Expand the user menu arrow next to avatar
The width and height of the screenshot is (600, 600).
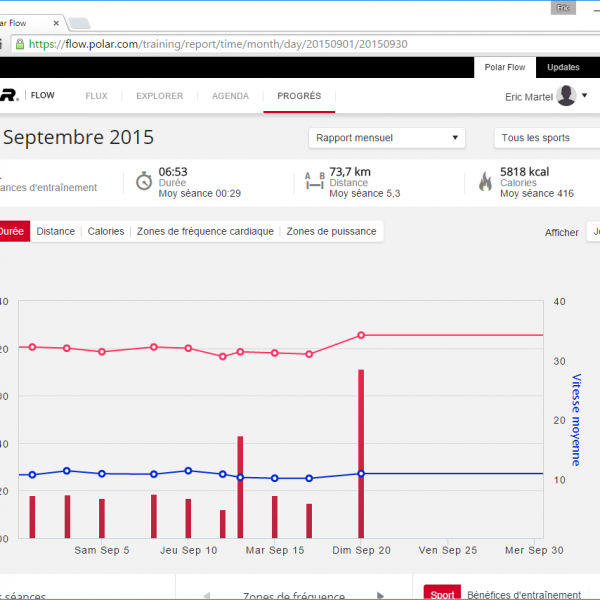click(585, 96)
